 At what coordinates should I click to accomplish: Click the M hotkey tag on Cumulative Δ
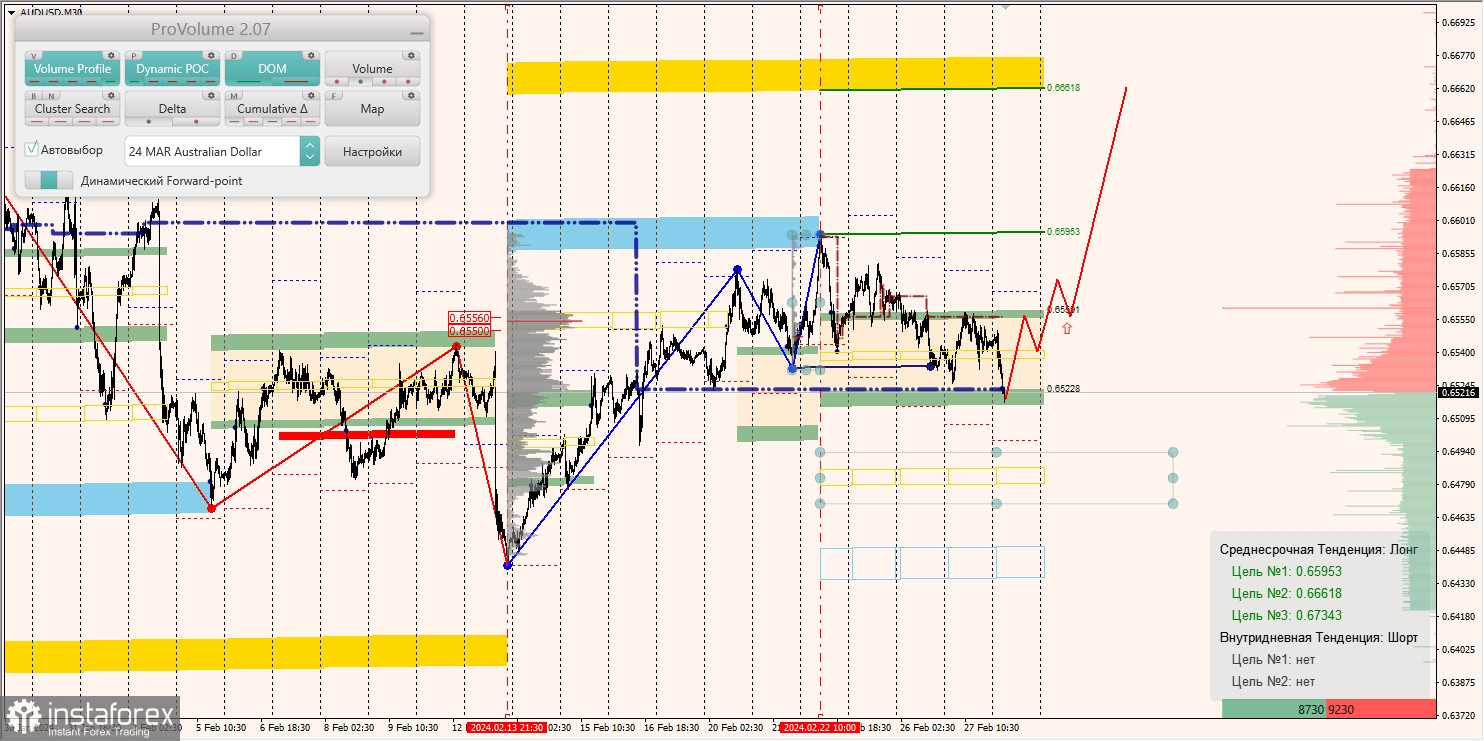(x=235, y=96)
